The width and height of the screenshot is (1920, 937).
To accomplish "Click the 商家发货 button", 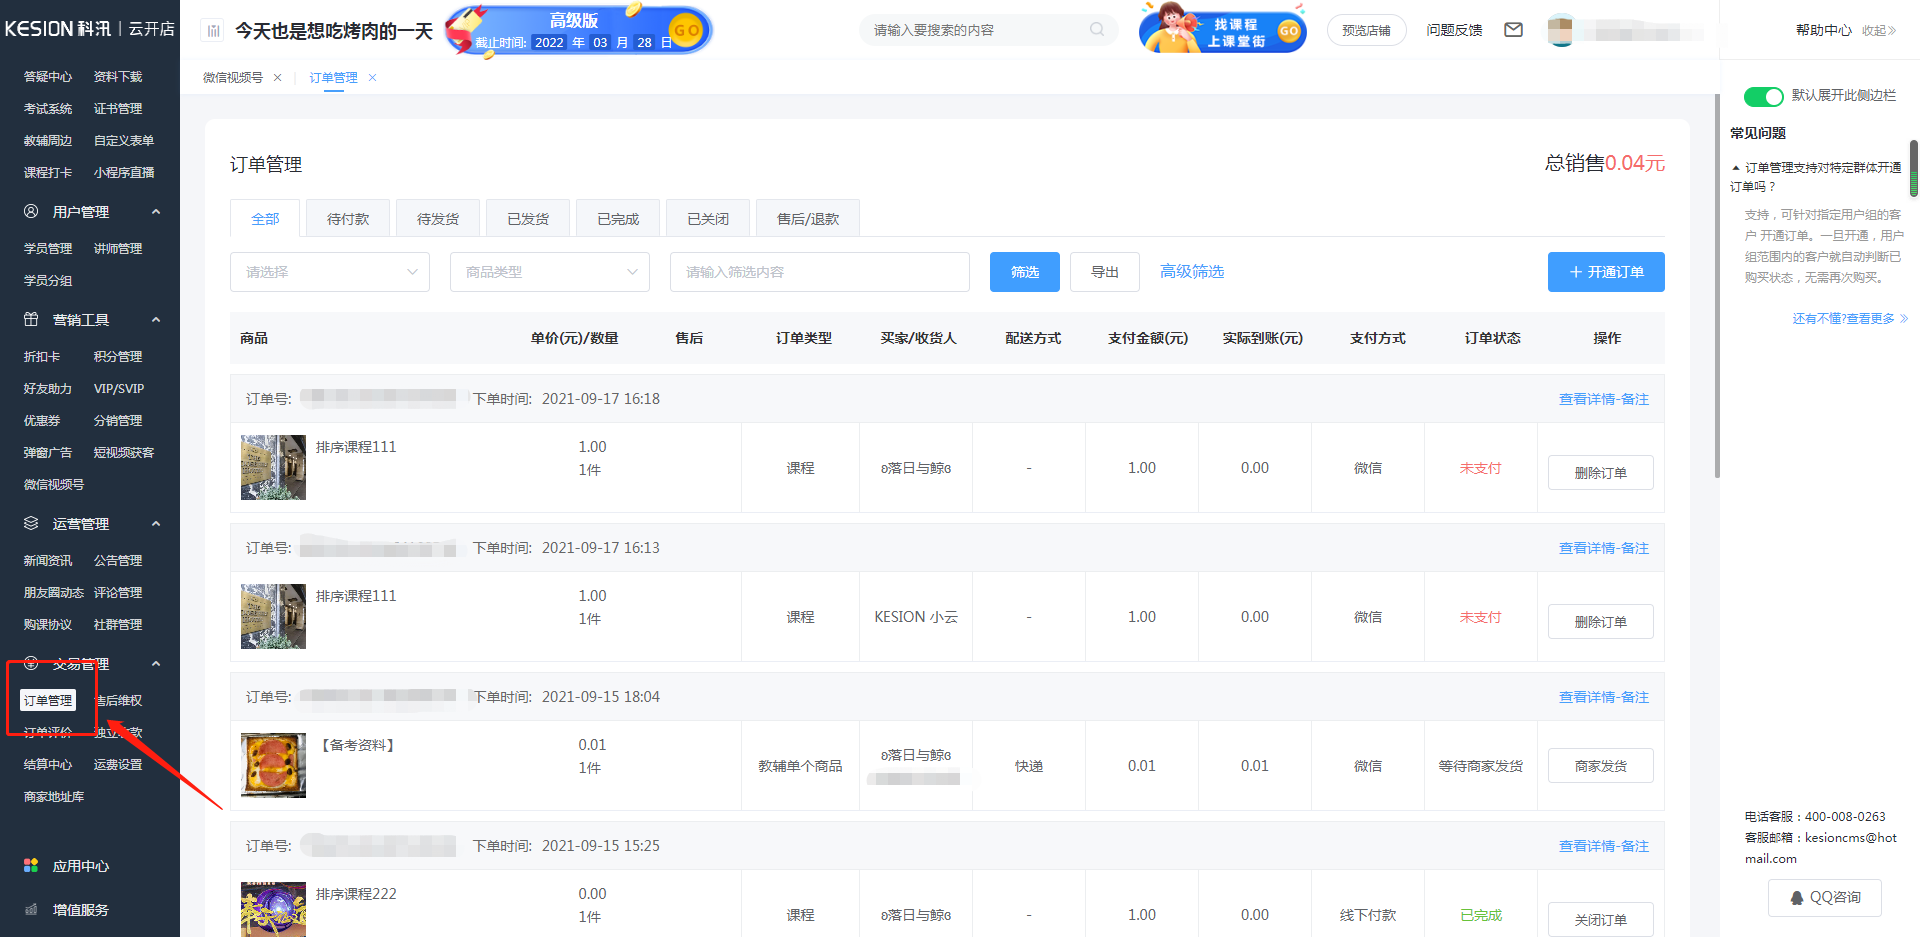I will 1600,766.
